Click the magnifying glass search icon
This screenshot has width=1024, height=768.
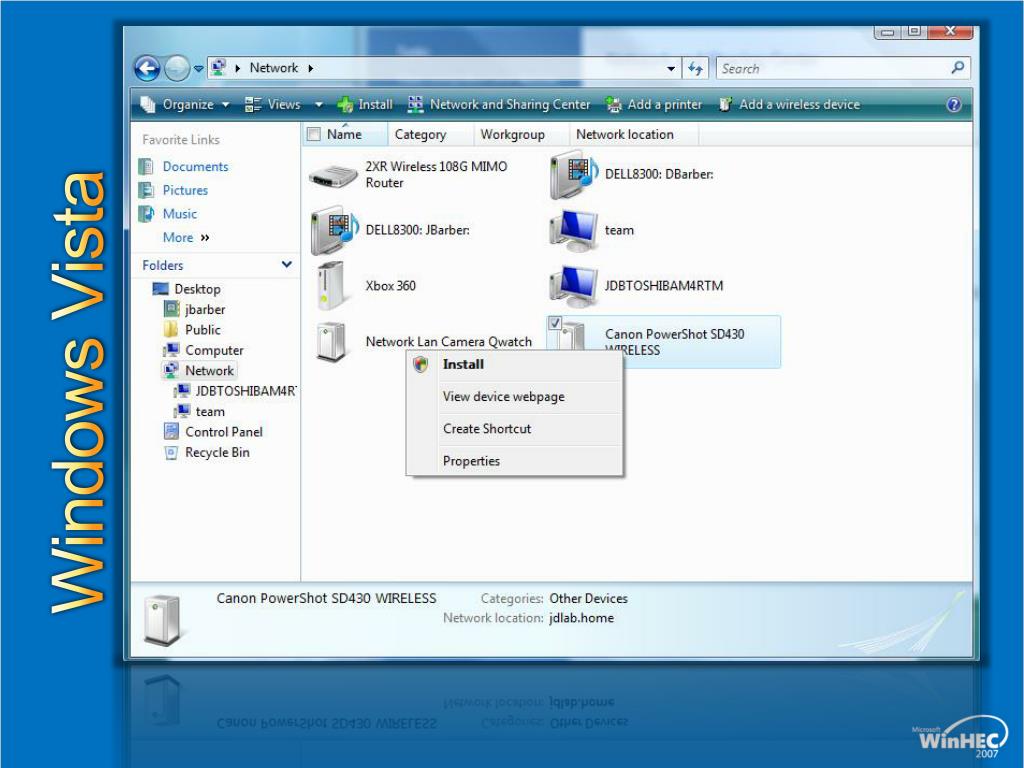pos(957,68)
